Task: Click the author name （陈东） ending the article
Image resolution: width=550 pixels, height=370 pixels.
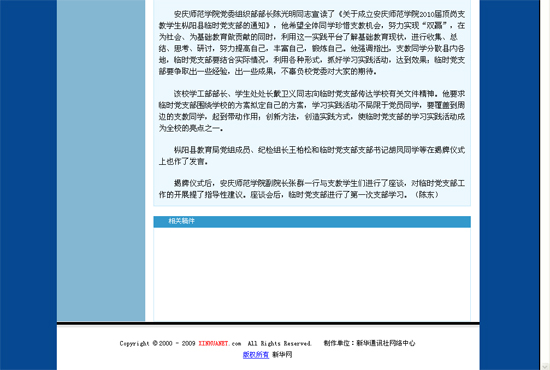Action: tap(426, 194)
